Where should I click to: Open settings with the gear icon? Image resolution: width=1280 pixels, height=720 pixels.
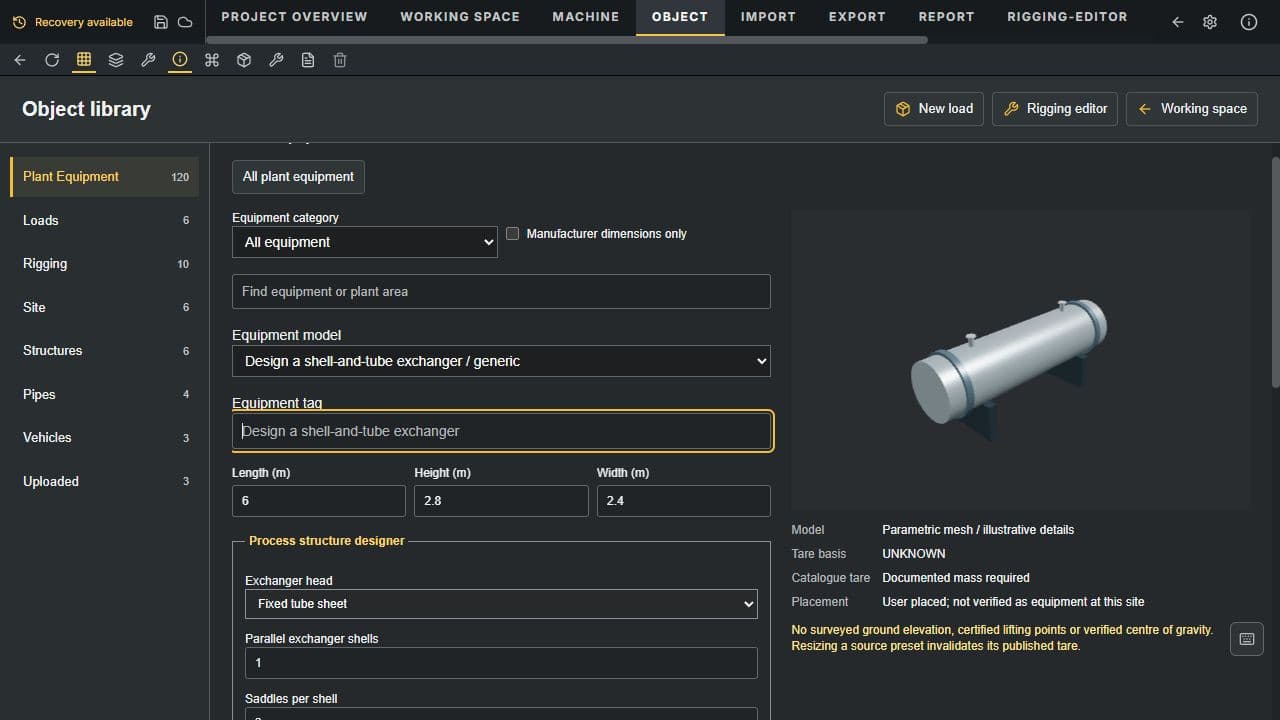click(1210, 22)
